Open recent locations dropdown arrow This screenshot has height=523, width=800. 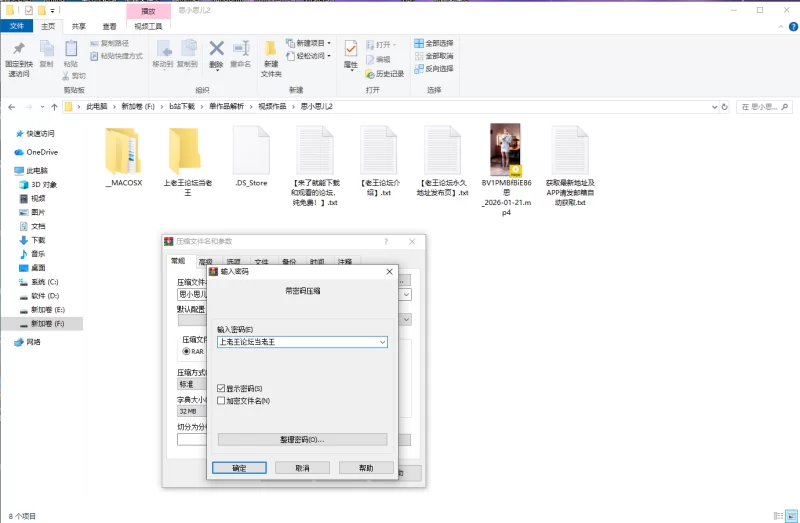point(42,107)
